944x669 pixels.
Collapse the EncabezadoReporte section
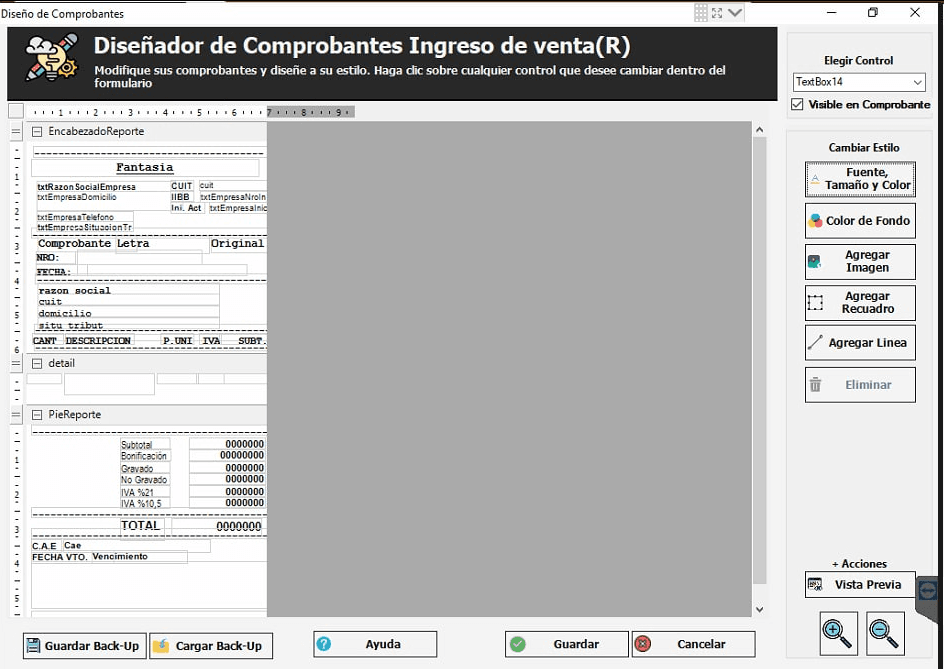(x=37, y=131)
